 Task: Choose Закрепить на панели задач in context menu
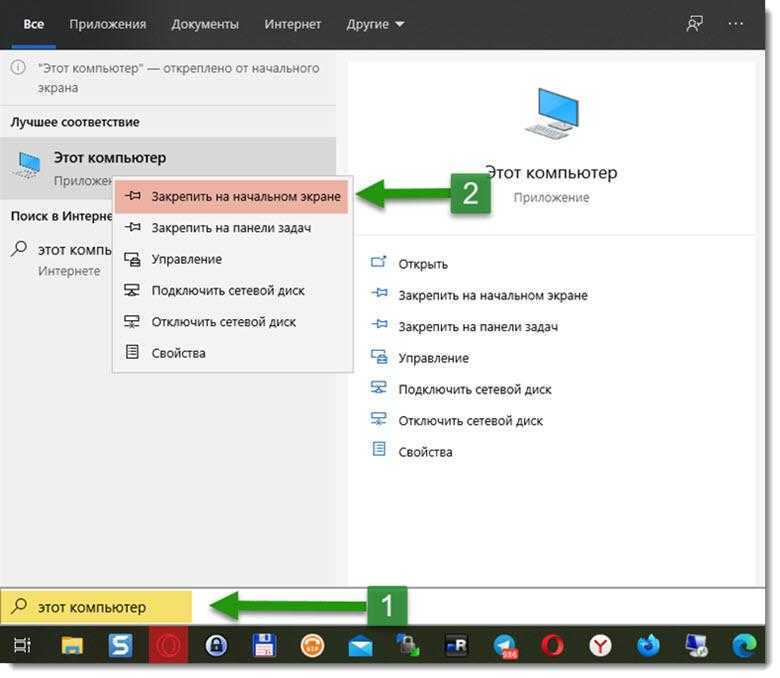tap(232, 228)
